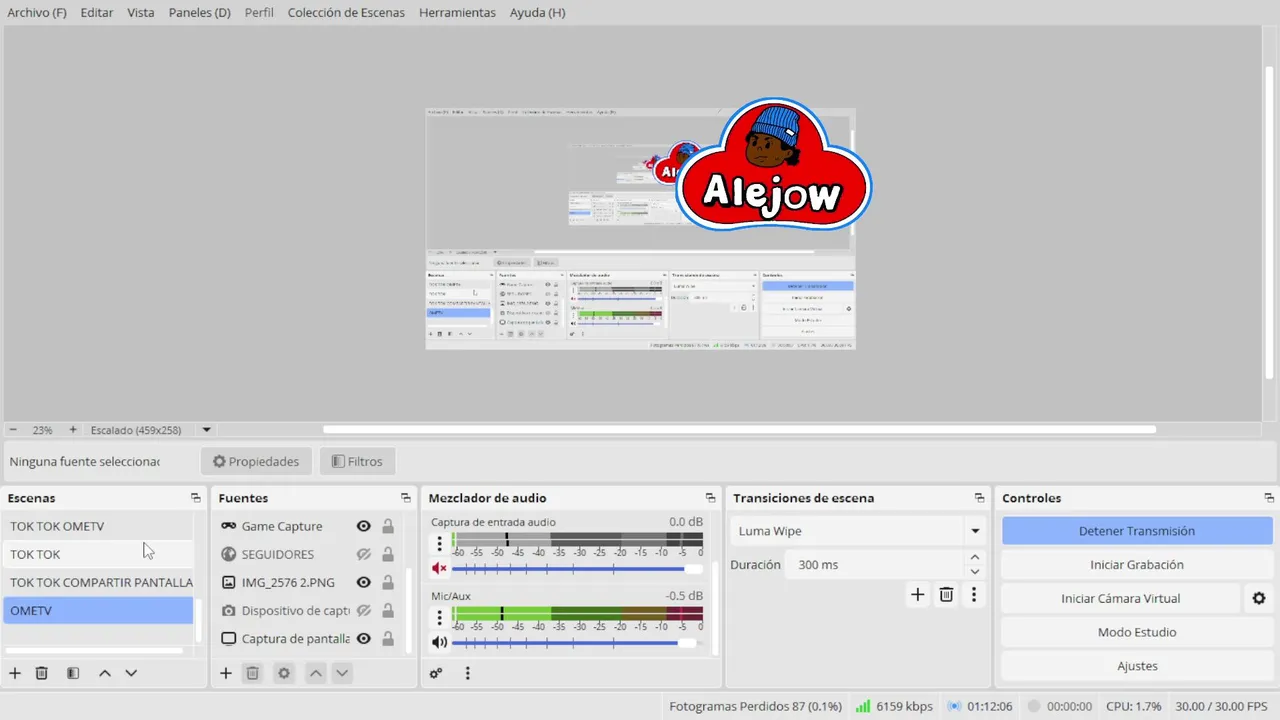1280x720 pixels.
Task: Click Iniciar Grabación button
Action: [1137, 565]
